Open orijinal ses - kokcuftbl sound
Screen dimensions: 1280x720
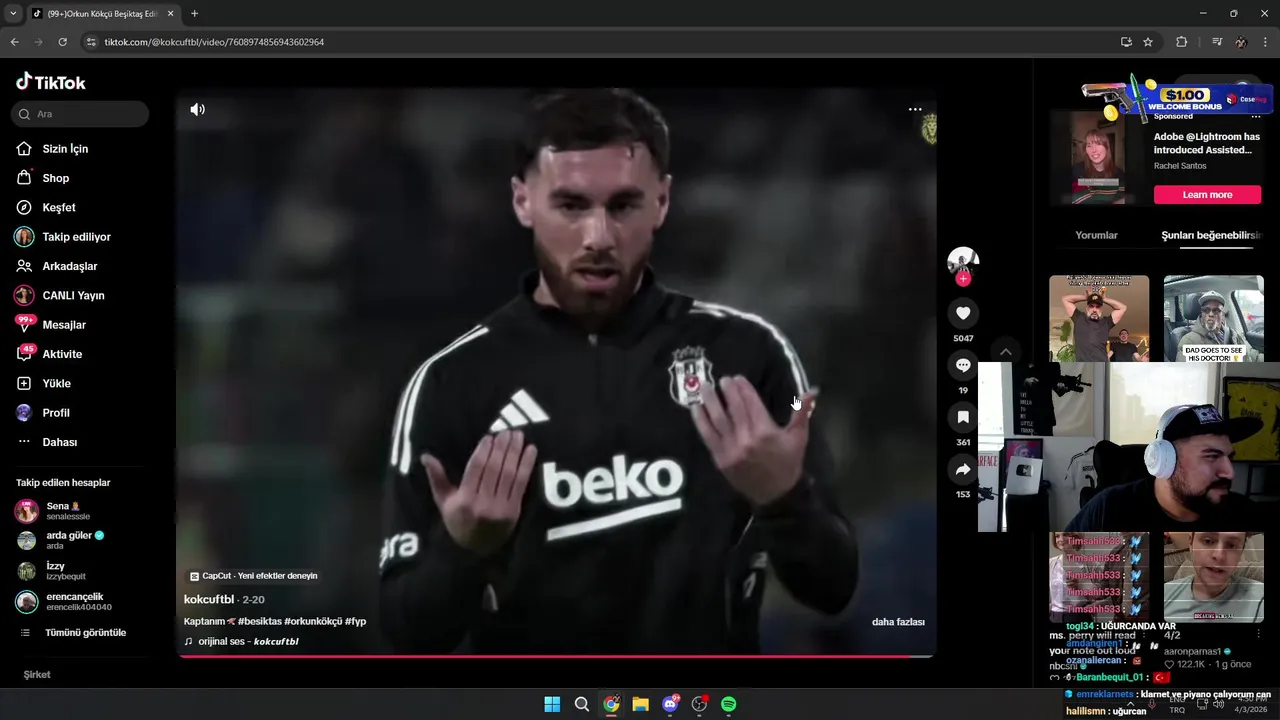pos(242,642)
